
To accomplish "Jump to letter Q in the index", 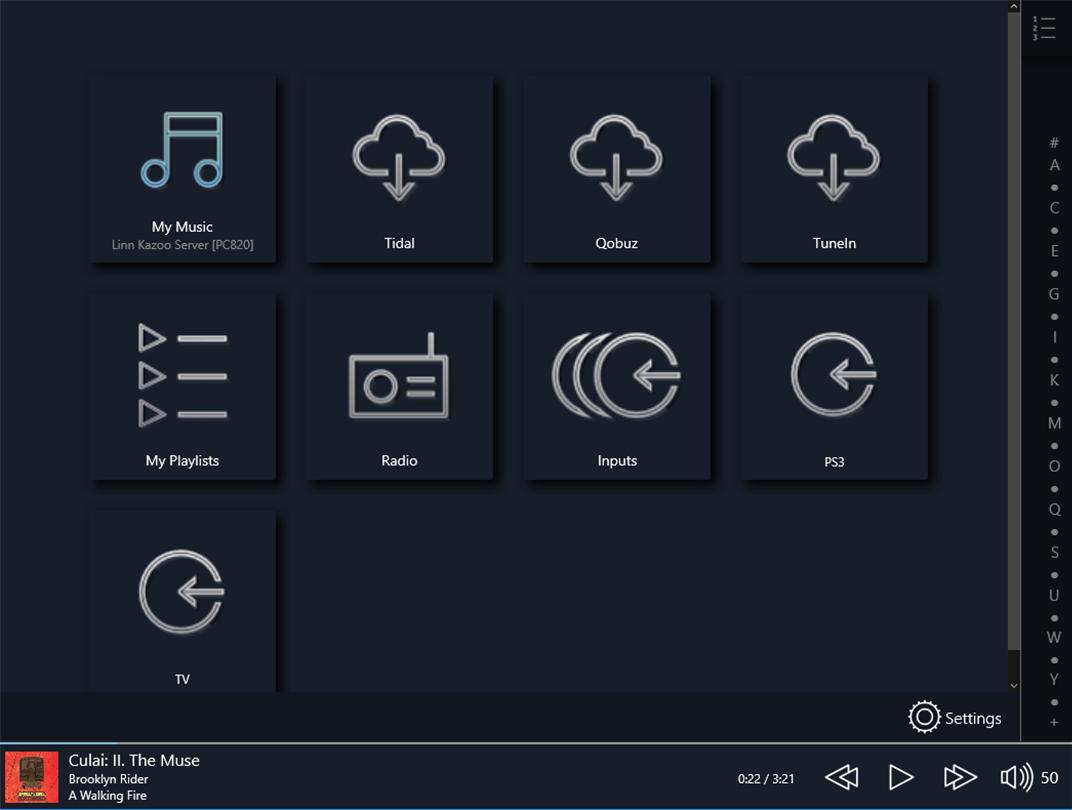I will [x=1054, y=509].
